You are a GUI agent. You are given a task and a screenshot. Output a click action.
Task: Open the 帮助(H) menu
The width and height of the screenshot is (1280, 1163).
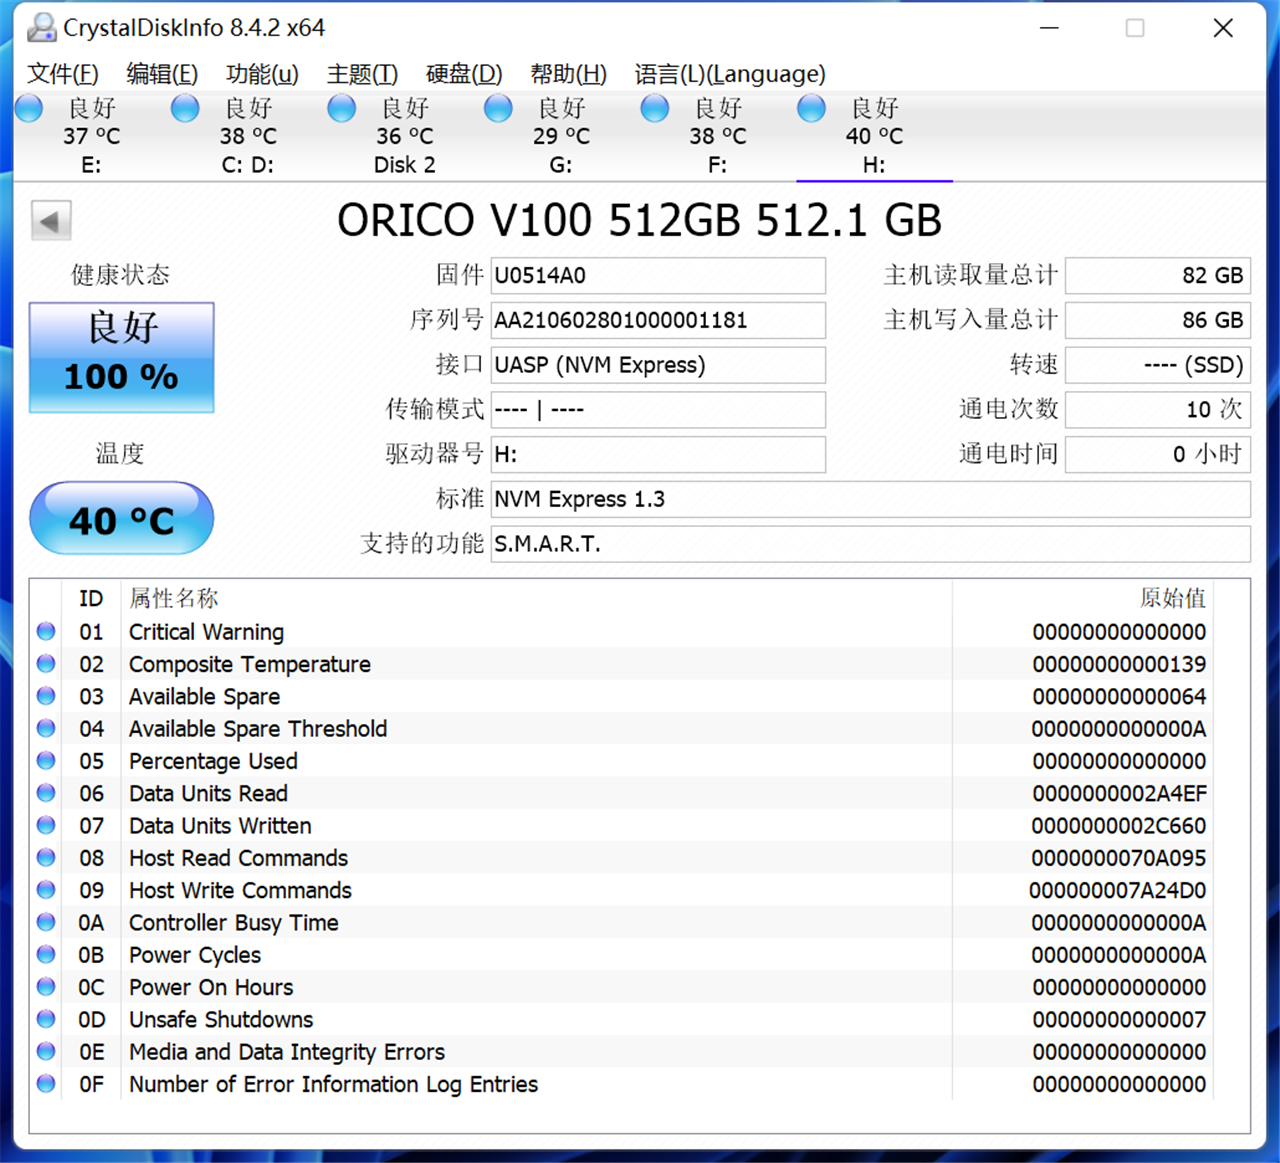tap(568, 74)
